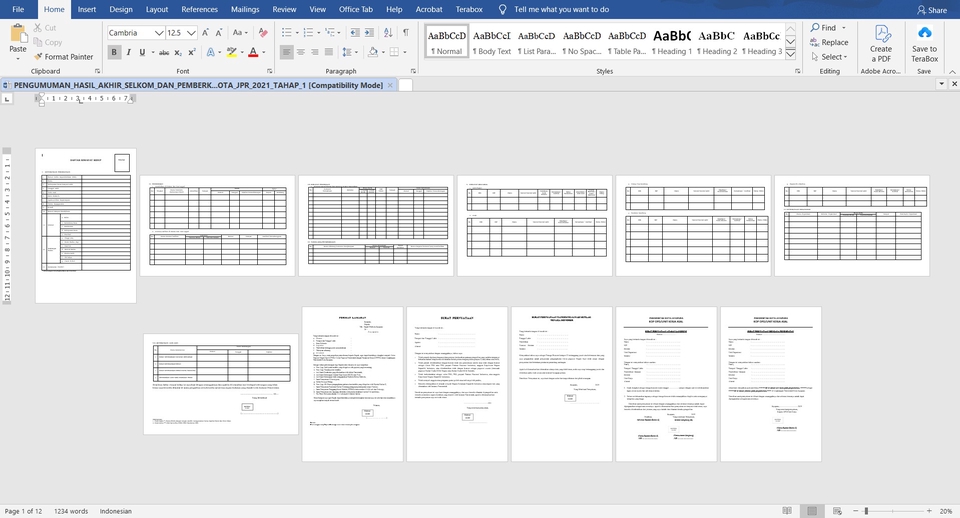Viewport: 960px width, 518px height.
Task: Open the Select dropdown in Editing
Action: pyautogui.click(x=830, y=56)
